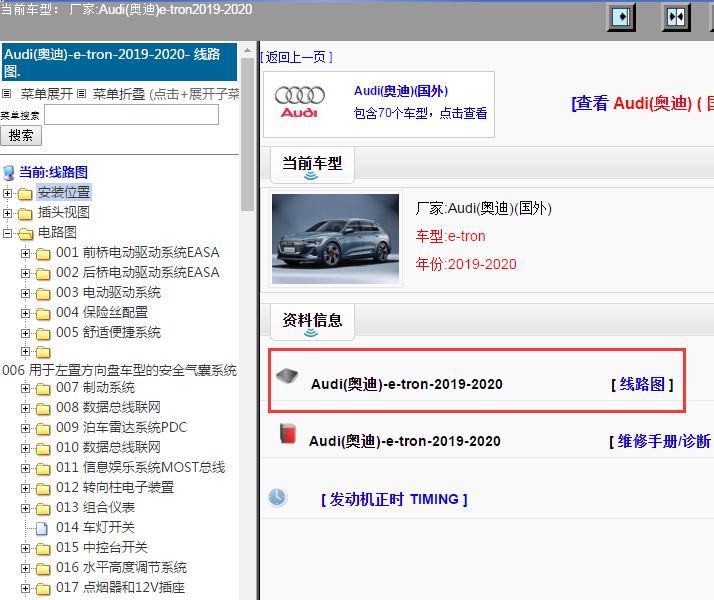Click the computer icon next to 当前:线路图
The height and width of the screenshot is (600, 714).
pyautogui.click(x=9, y=173)
